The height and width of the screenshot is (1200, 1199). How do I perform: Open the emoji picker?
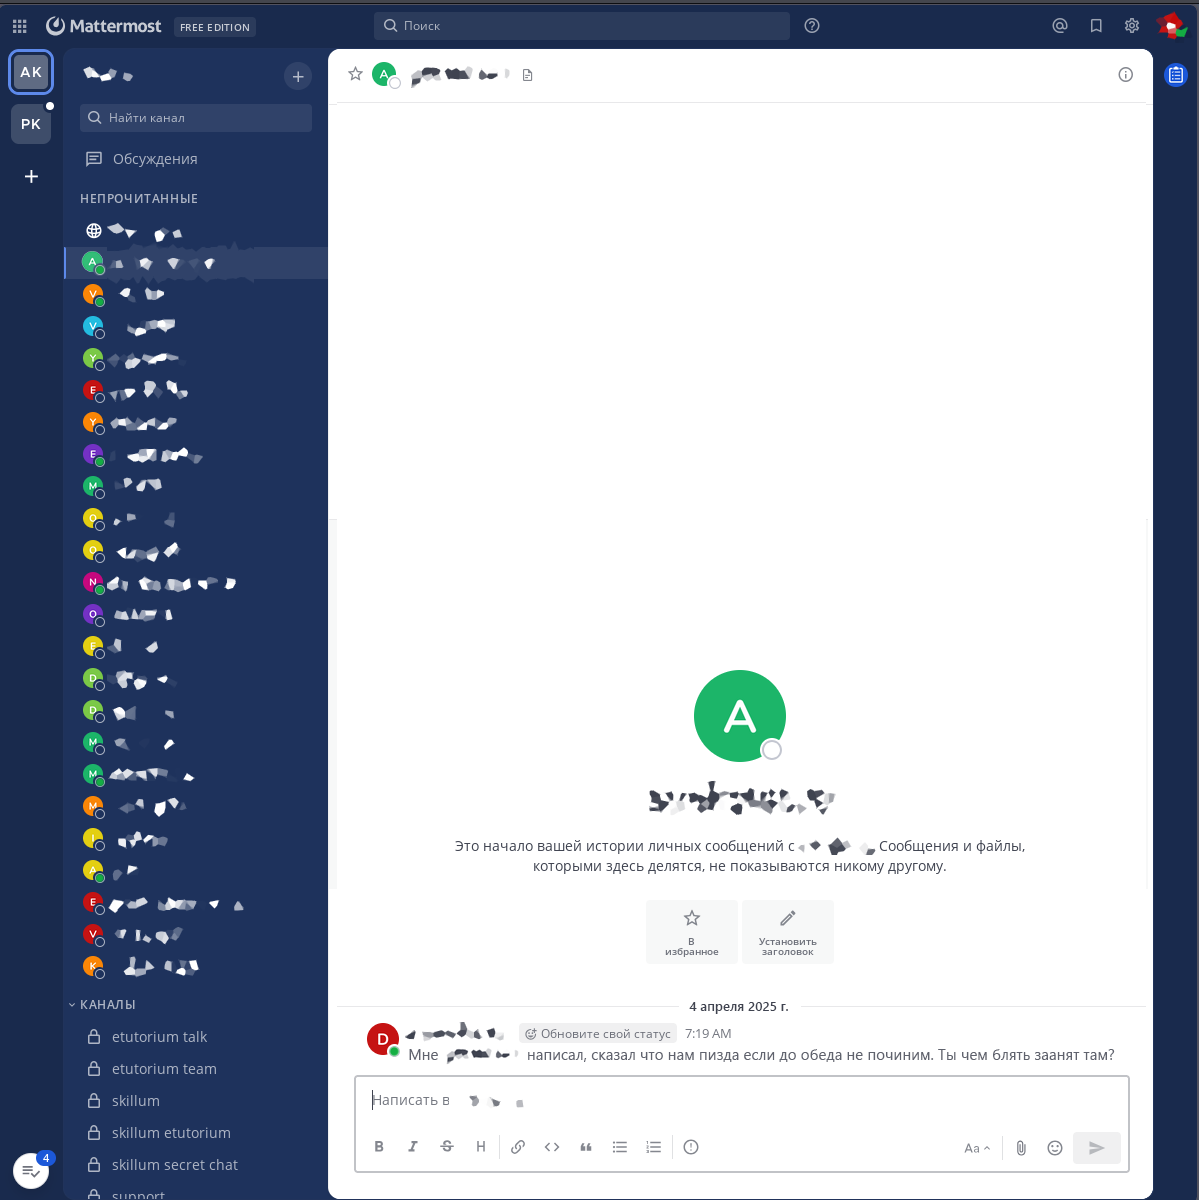click(1055, 1148)
